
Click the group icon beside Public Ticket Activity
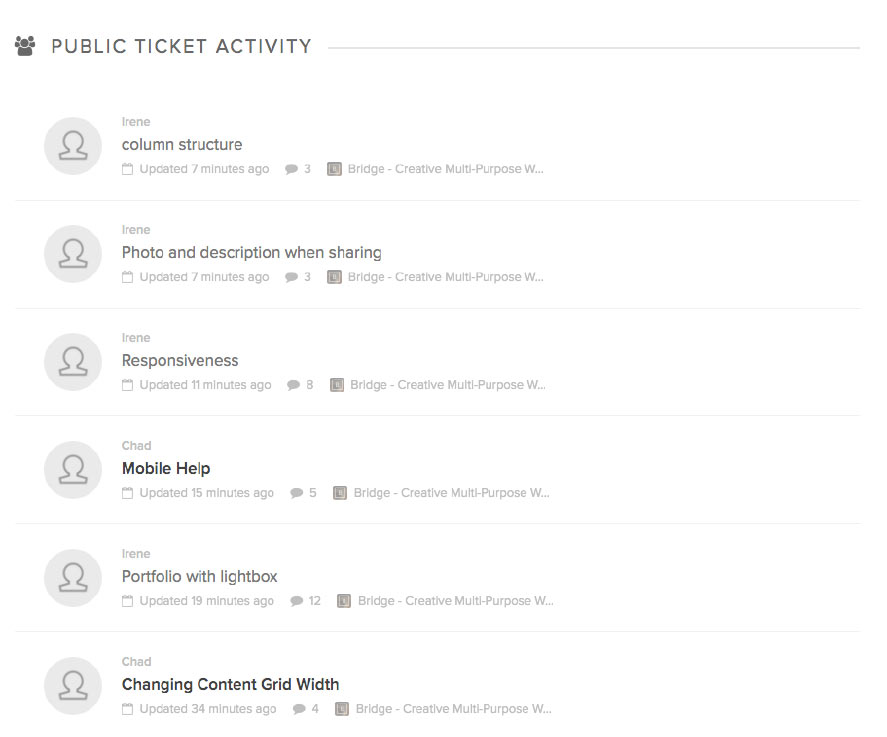point(25,46)
